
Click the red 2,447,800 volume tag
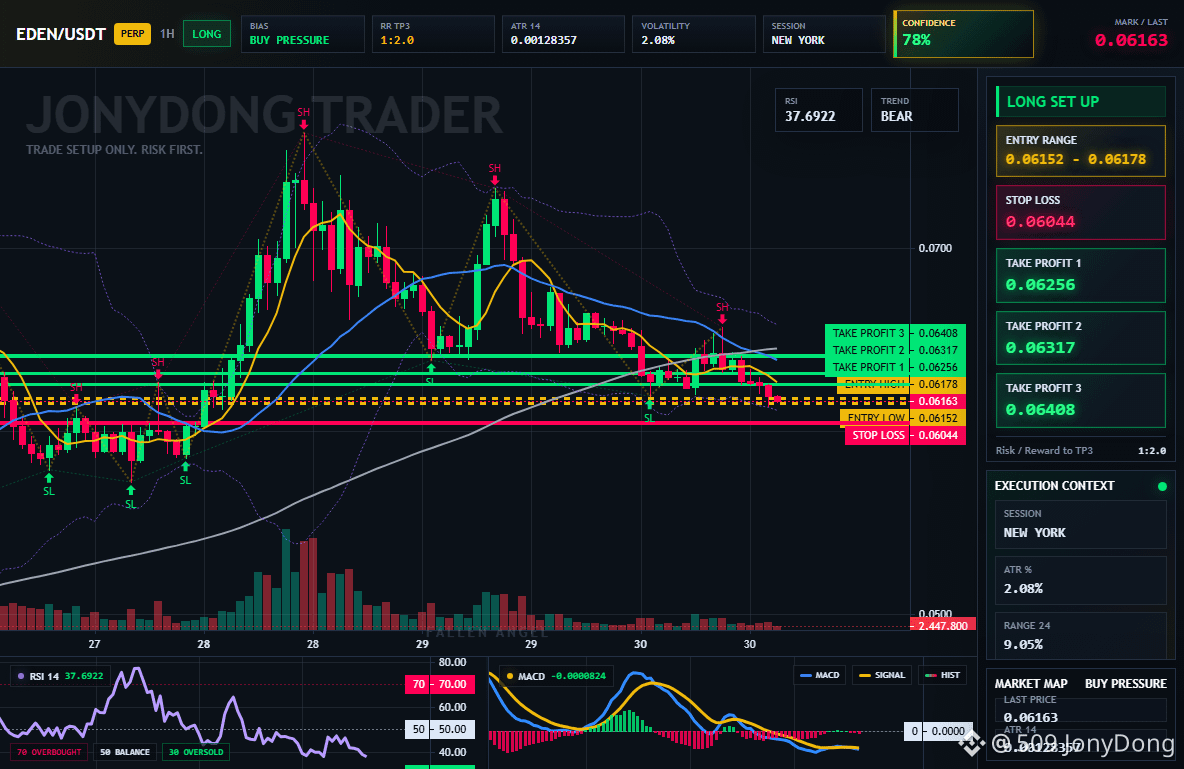(x=943, y=625)
